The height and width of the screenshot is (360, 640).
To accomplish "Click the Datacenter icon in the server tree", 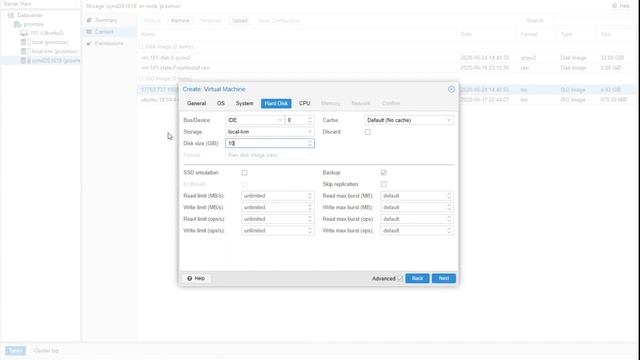I will pos(11,15).
